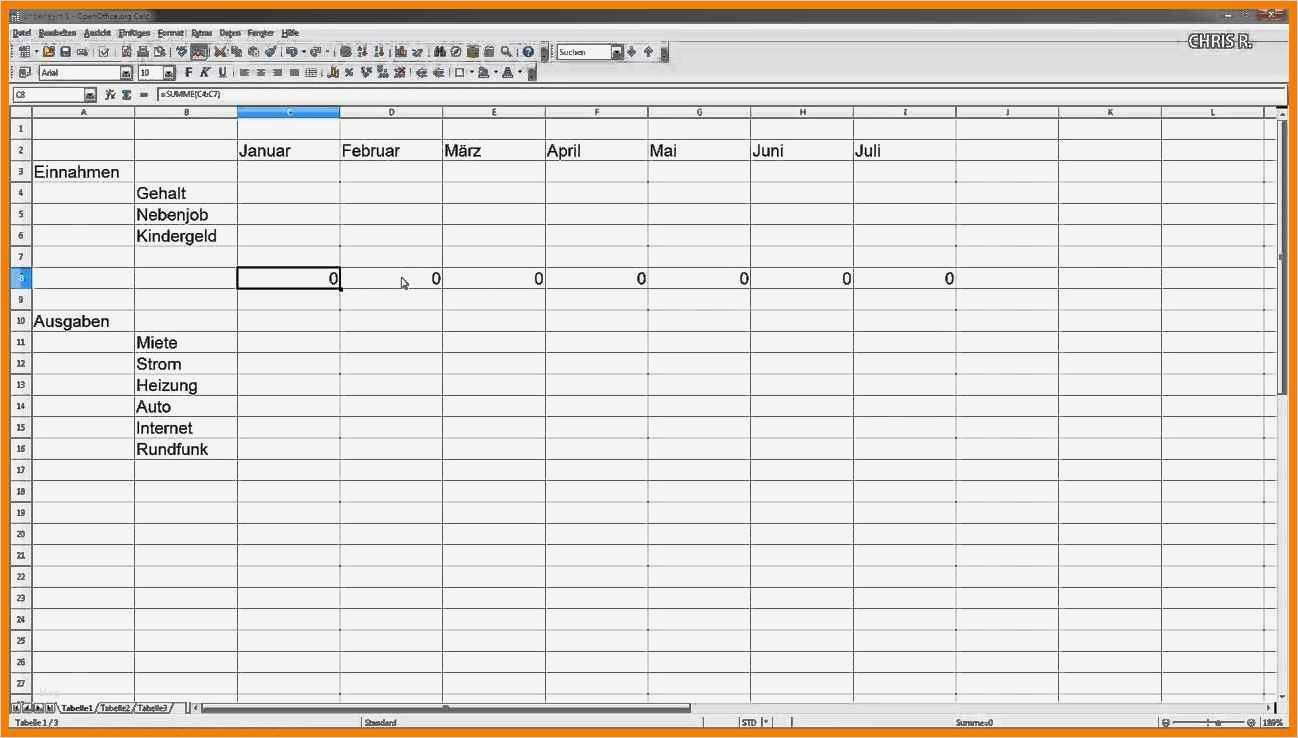Open the Datei menu
1298x738 pixels.
pyautogui.click(x=22, y=33)
